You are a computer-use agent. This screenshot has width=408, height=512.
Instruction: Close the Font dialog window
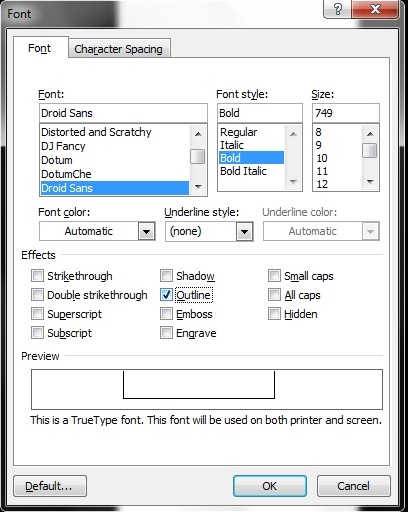[375, 9]
